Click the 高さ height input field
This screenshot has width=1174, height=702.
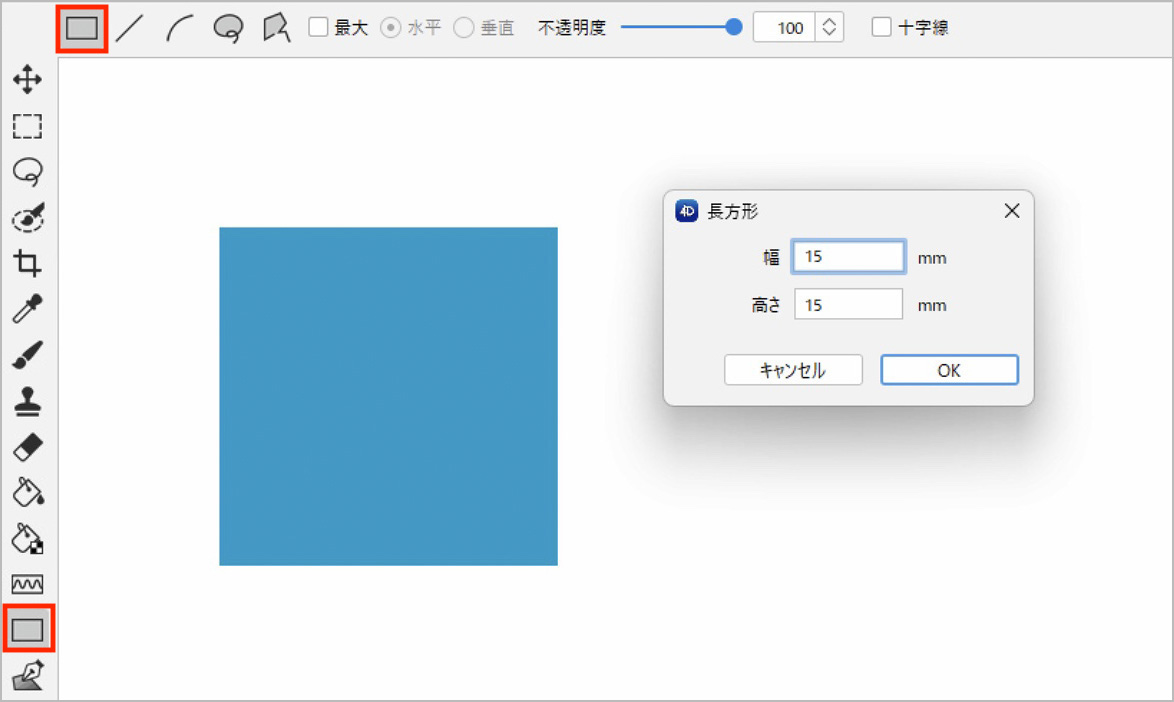click(x=848, y=305)
